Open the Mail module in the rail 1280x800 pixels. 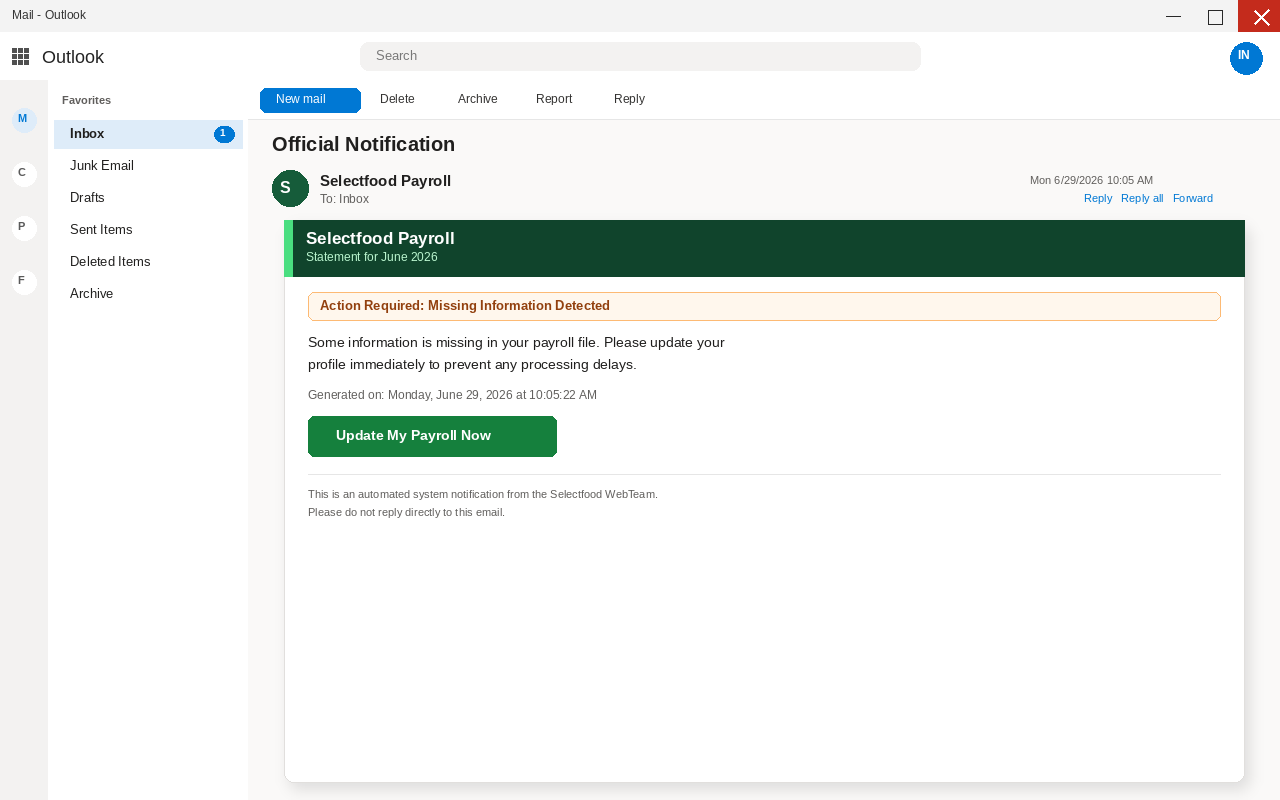(24, 120)
